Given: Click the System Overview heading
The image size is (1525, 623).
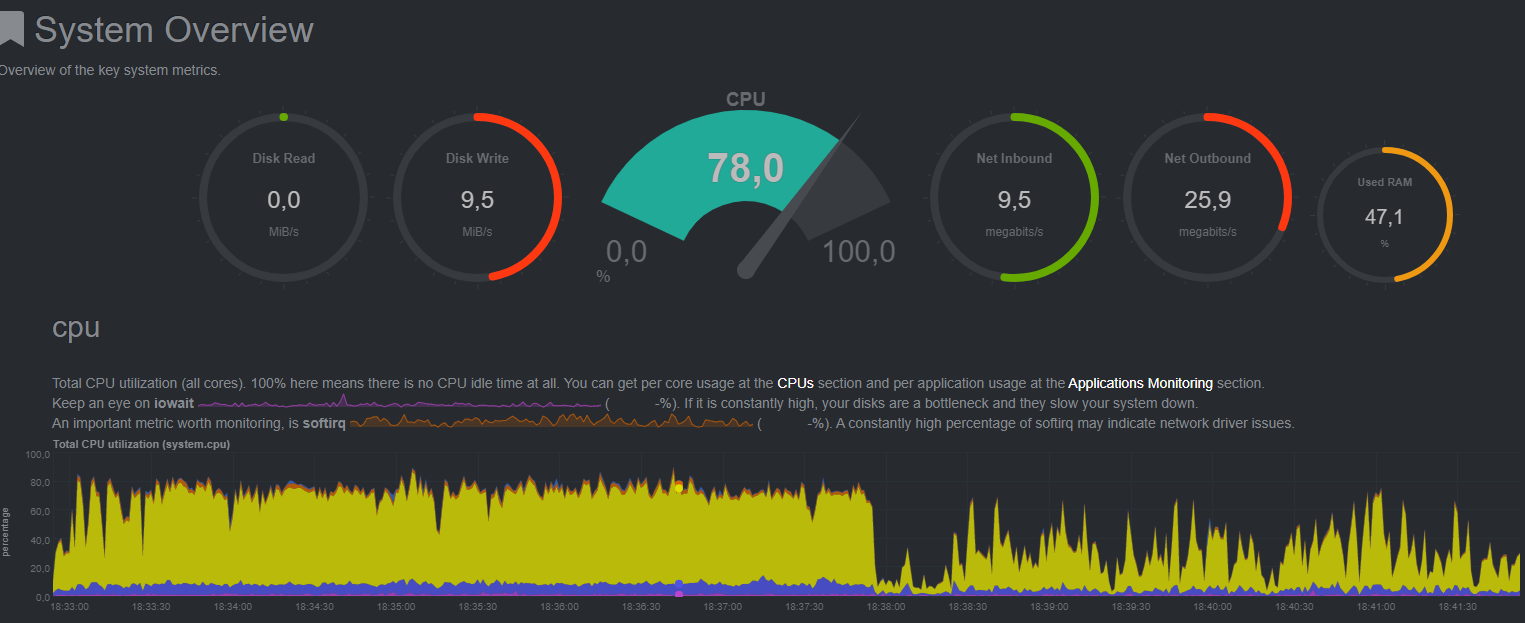Looking at the screenshot, I should 174,30.
